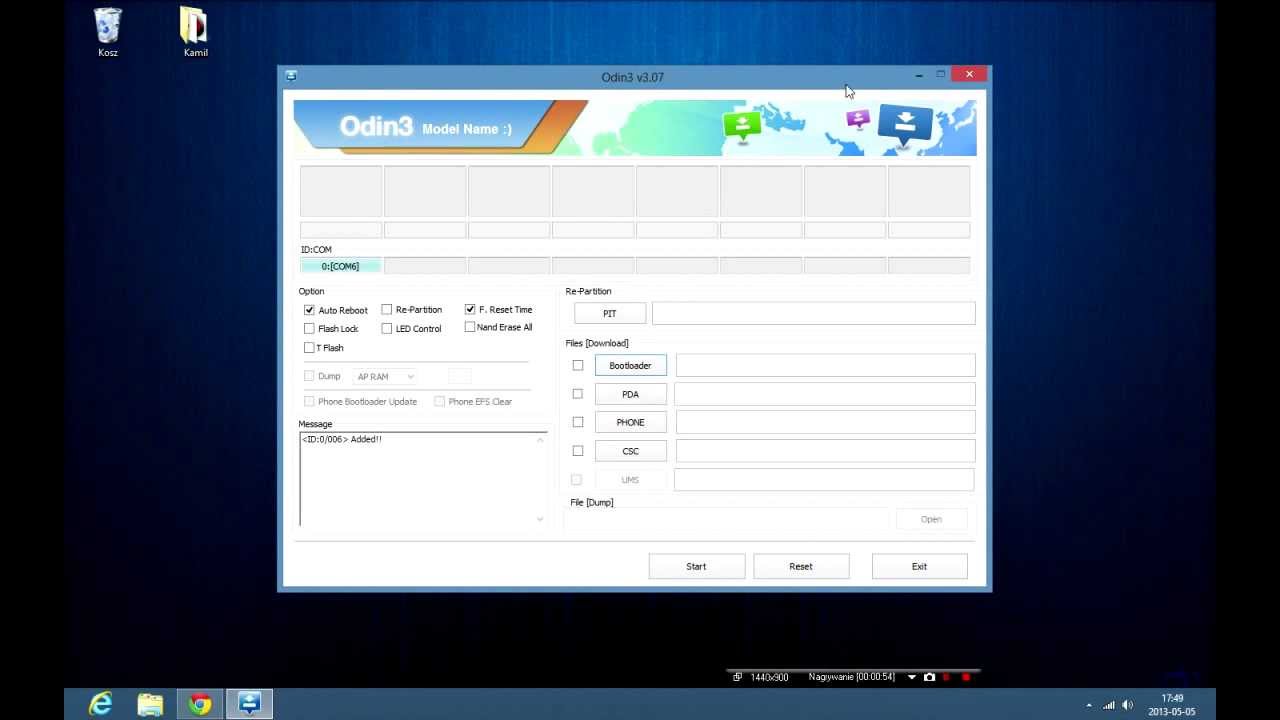1280x720 pixels.
Task: Select the Odin3 taskbar icon
Action: (249, 704)
